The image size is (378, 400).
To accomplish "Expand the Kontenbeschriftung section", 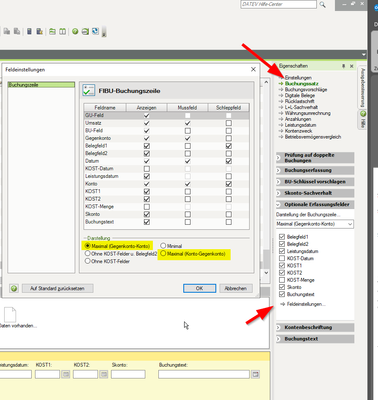I will click(x=315, y=327).
